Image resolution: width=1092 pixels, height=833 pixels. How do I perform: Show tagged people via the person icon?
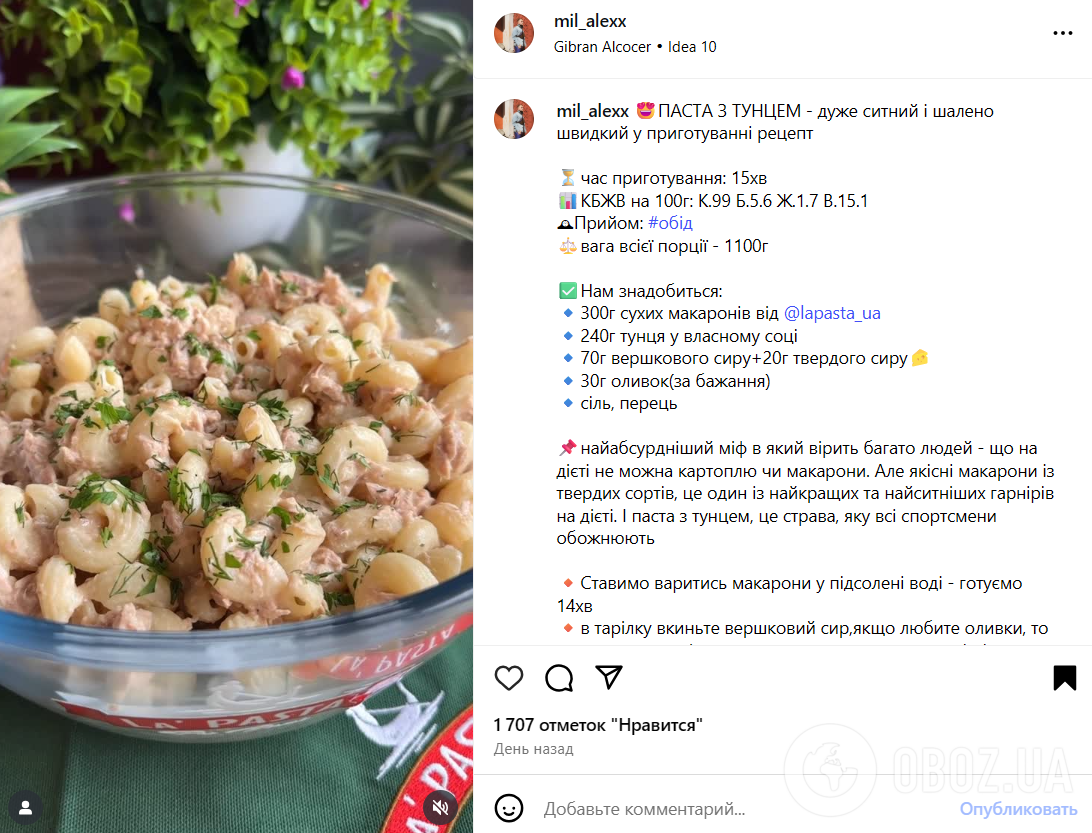pos(26,807)
